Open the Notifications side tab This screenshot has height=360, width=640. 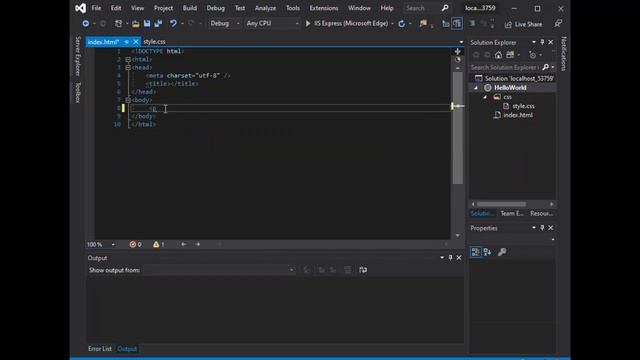click(563, 53)
